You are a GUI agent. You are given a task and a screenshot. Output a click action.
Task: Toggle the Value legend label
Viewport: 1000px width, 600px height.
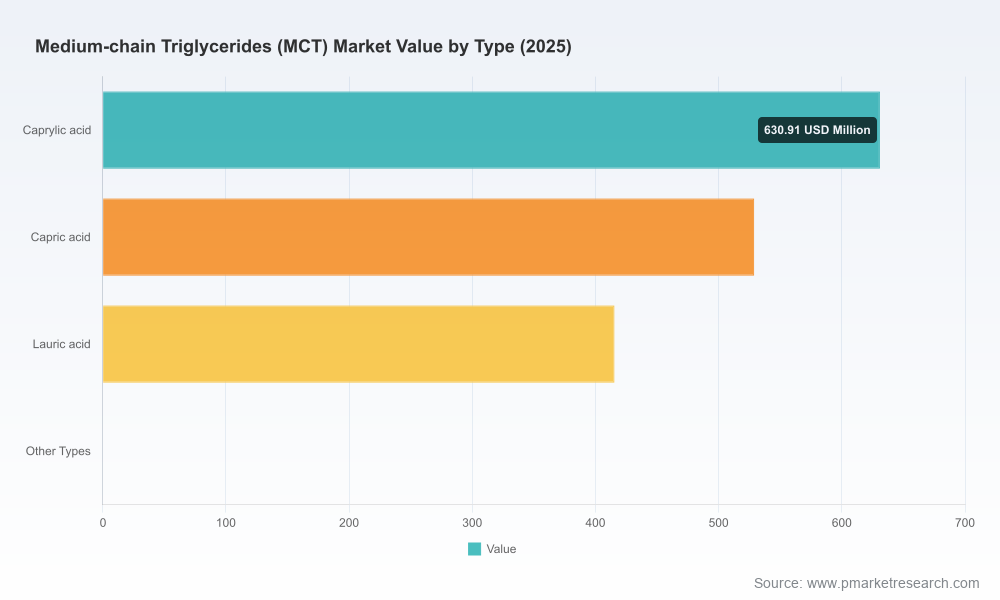click(501, 549)
